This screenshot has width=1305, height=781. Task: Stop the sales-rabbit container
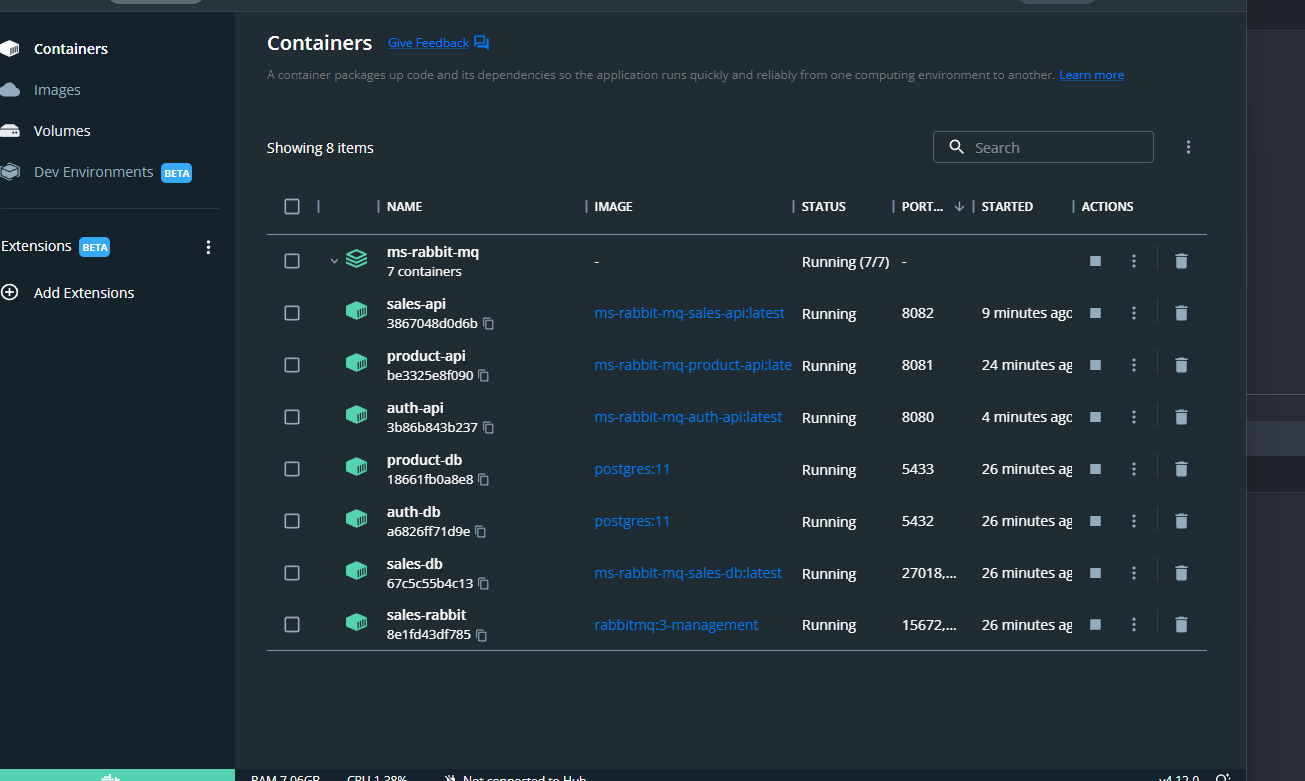click(1095, 624)
